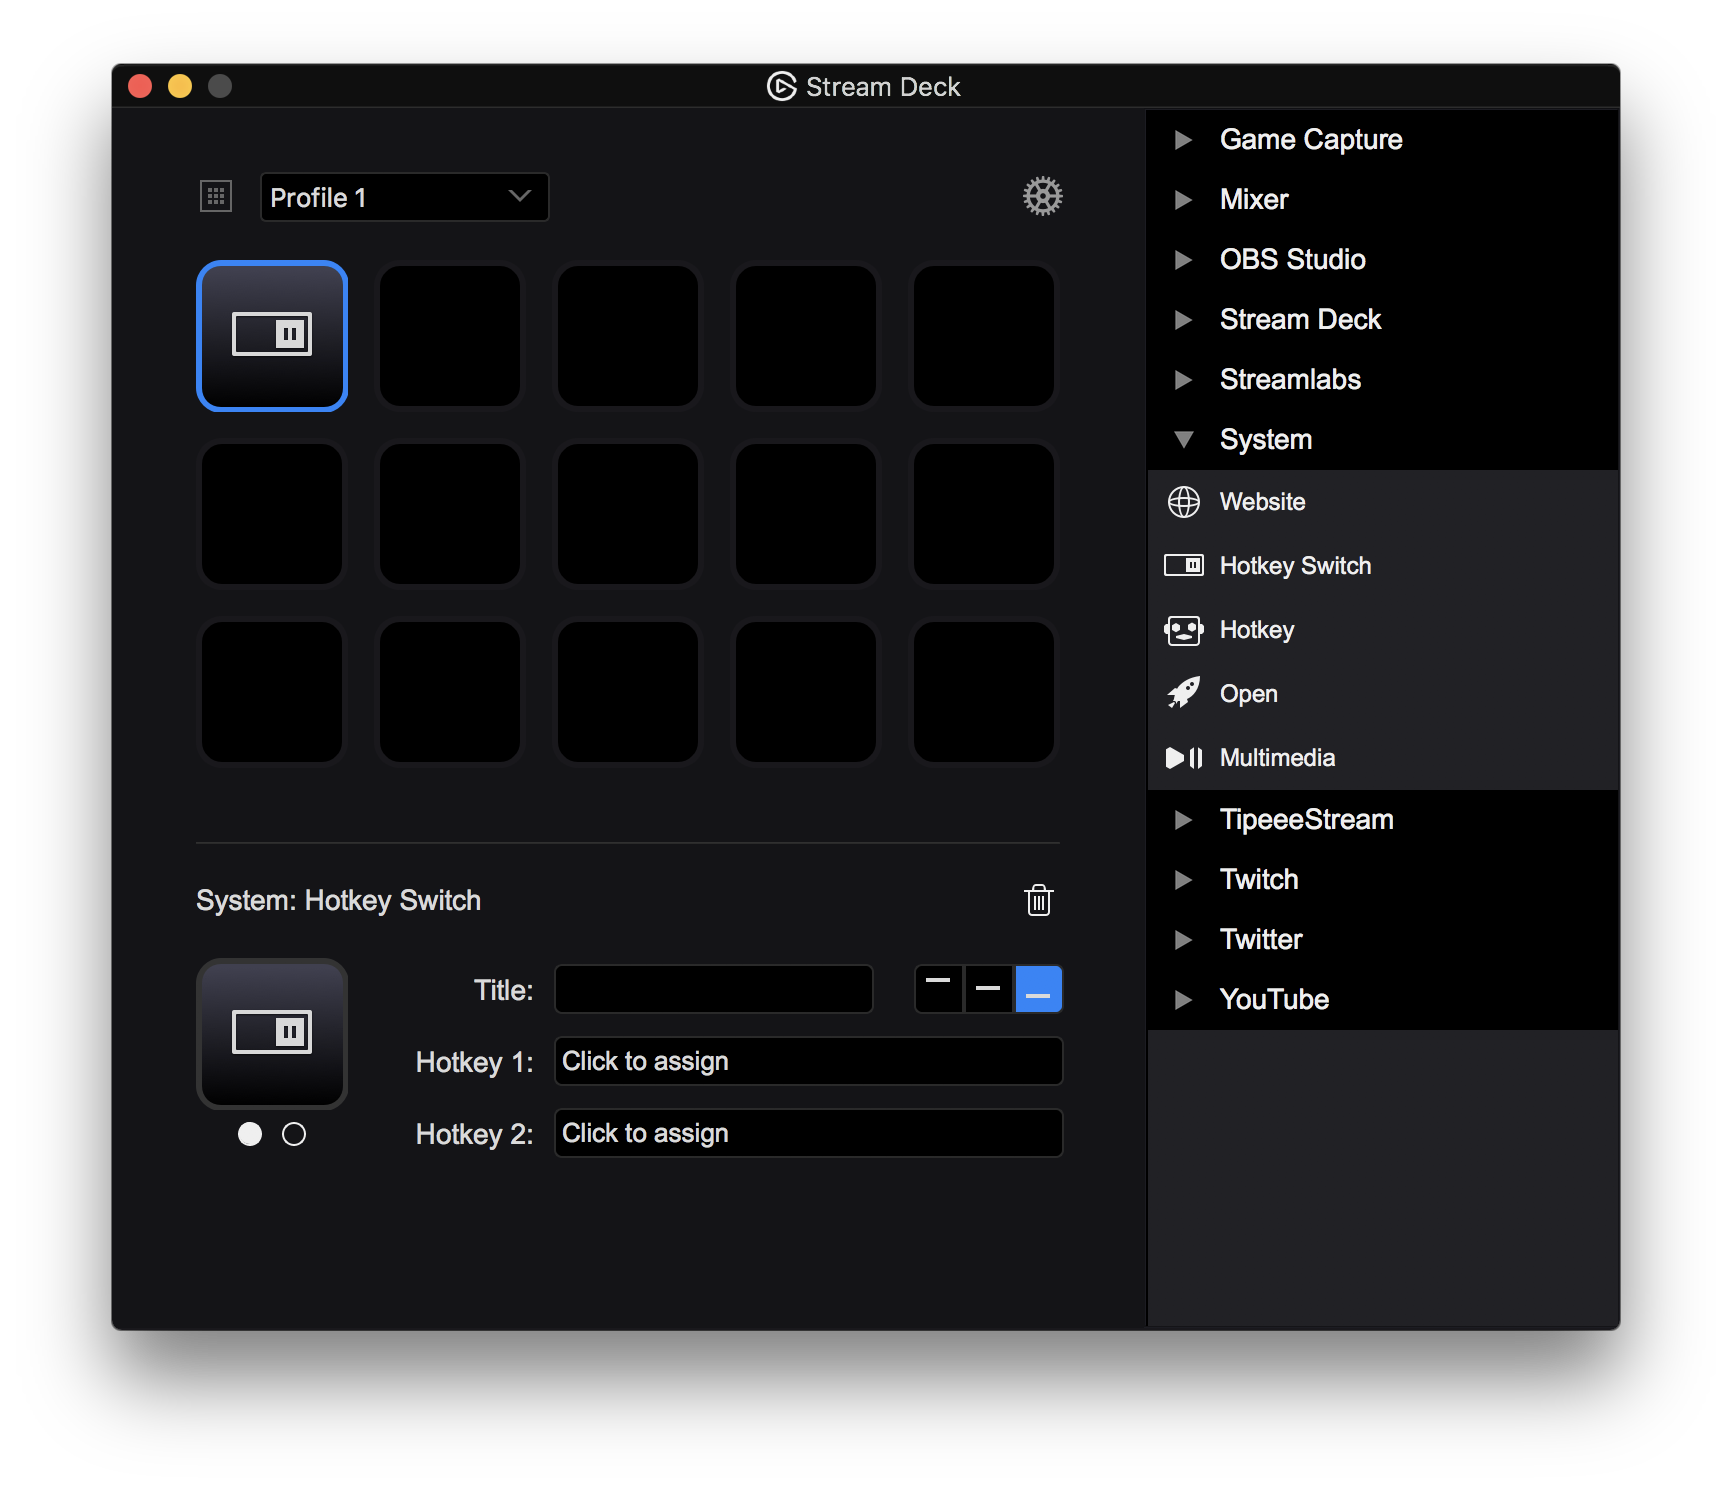Image resolution: width=1732 pixels, height=1490 pixels.
Task: Expand the YouTube category
Action: [1183, 1000]
